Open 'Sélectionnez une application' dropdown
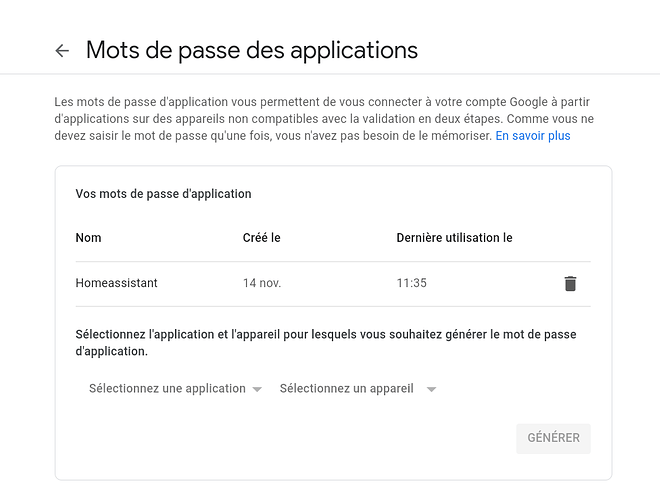660x500 pixels. [x=175, y=388]
